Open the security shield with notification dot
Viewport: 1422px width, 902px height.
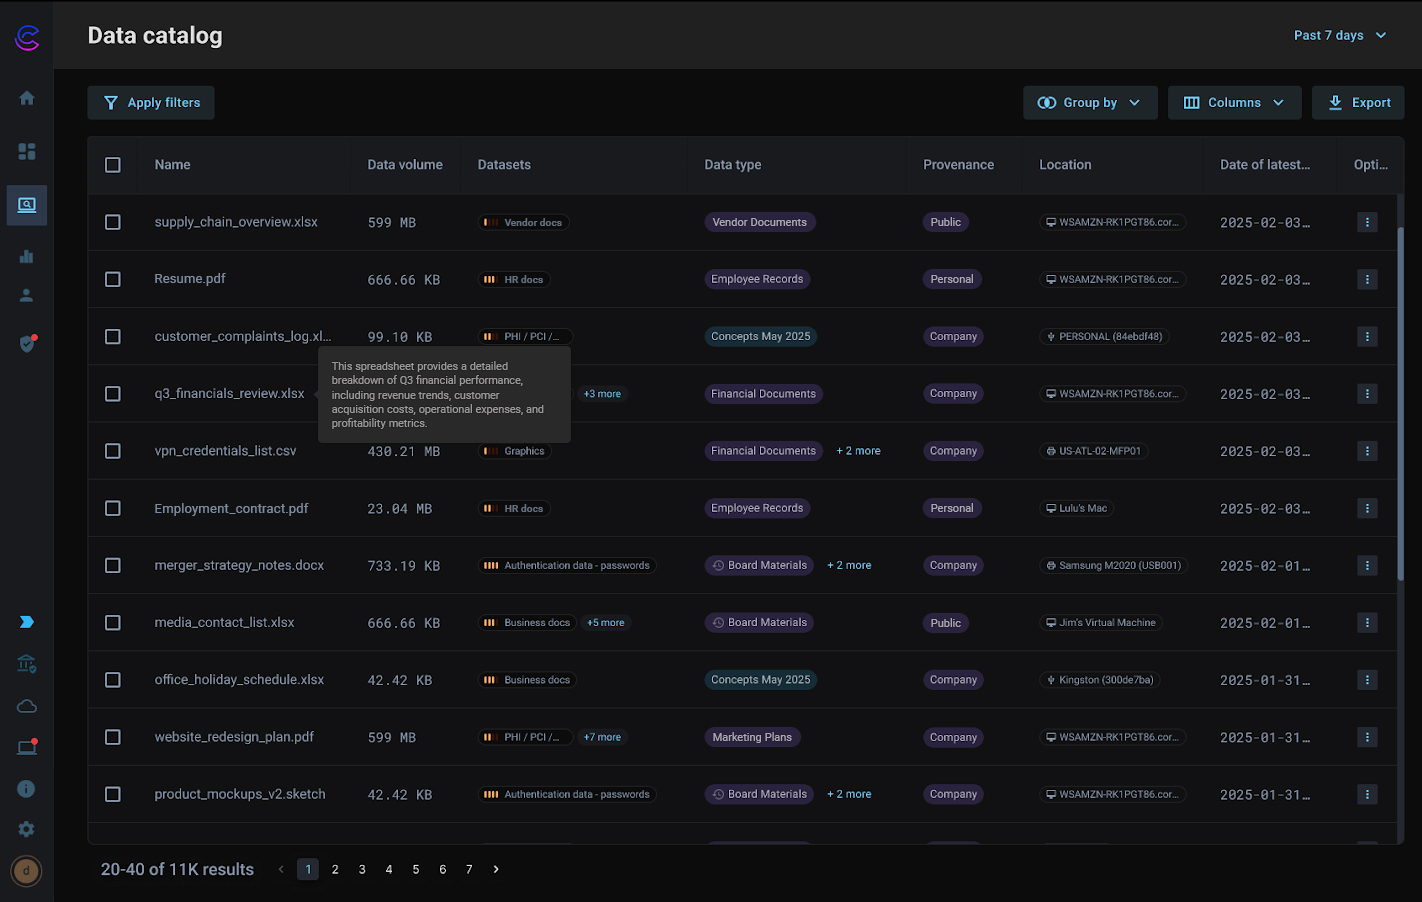(x=26, y=343)
